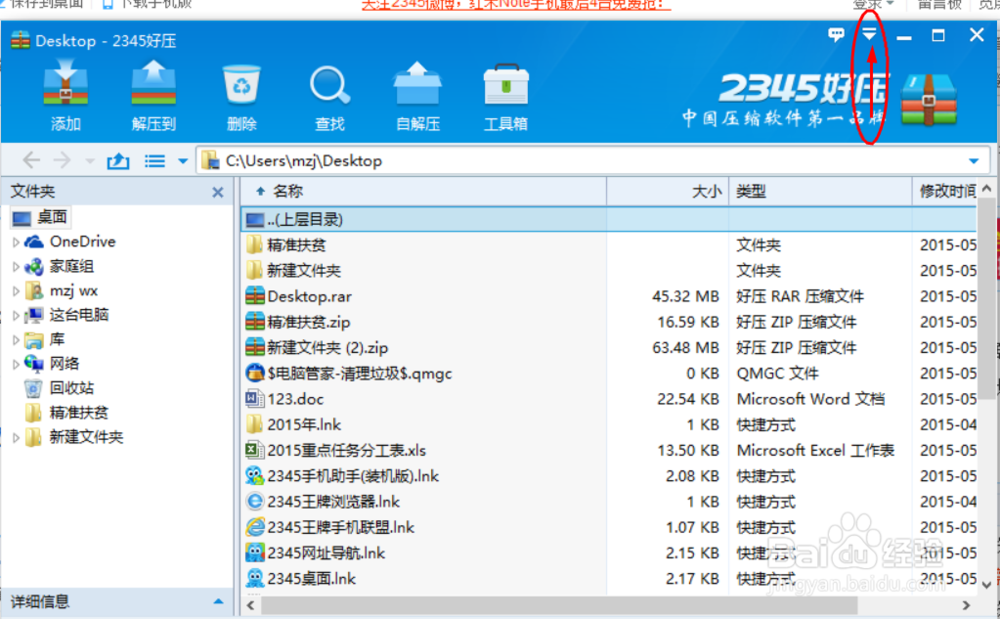Click the 45.32 MB size cell

point(685,296)
